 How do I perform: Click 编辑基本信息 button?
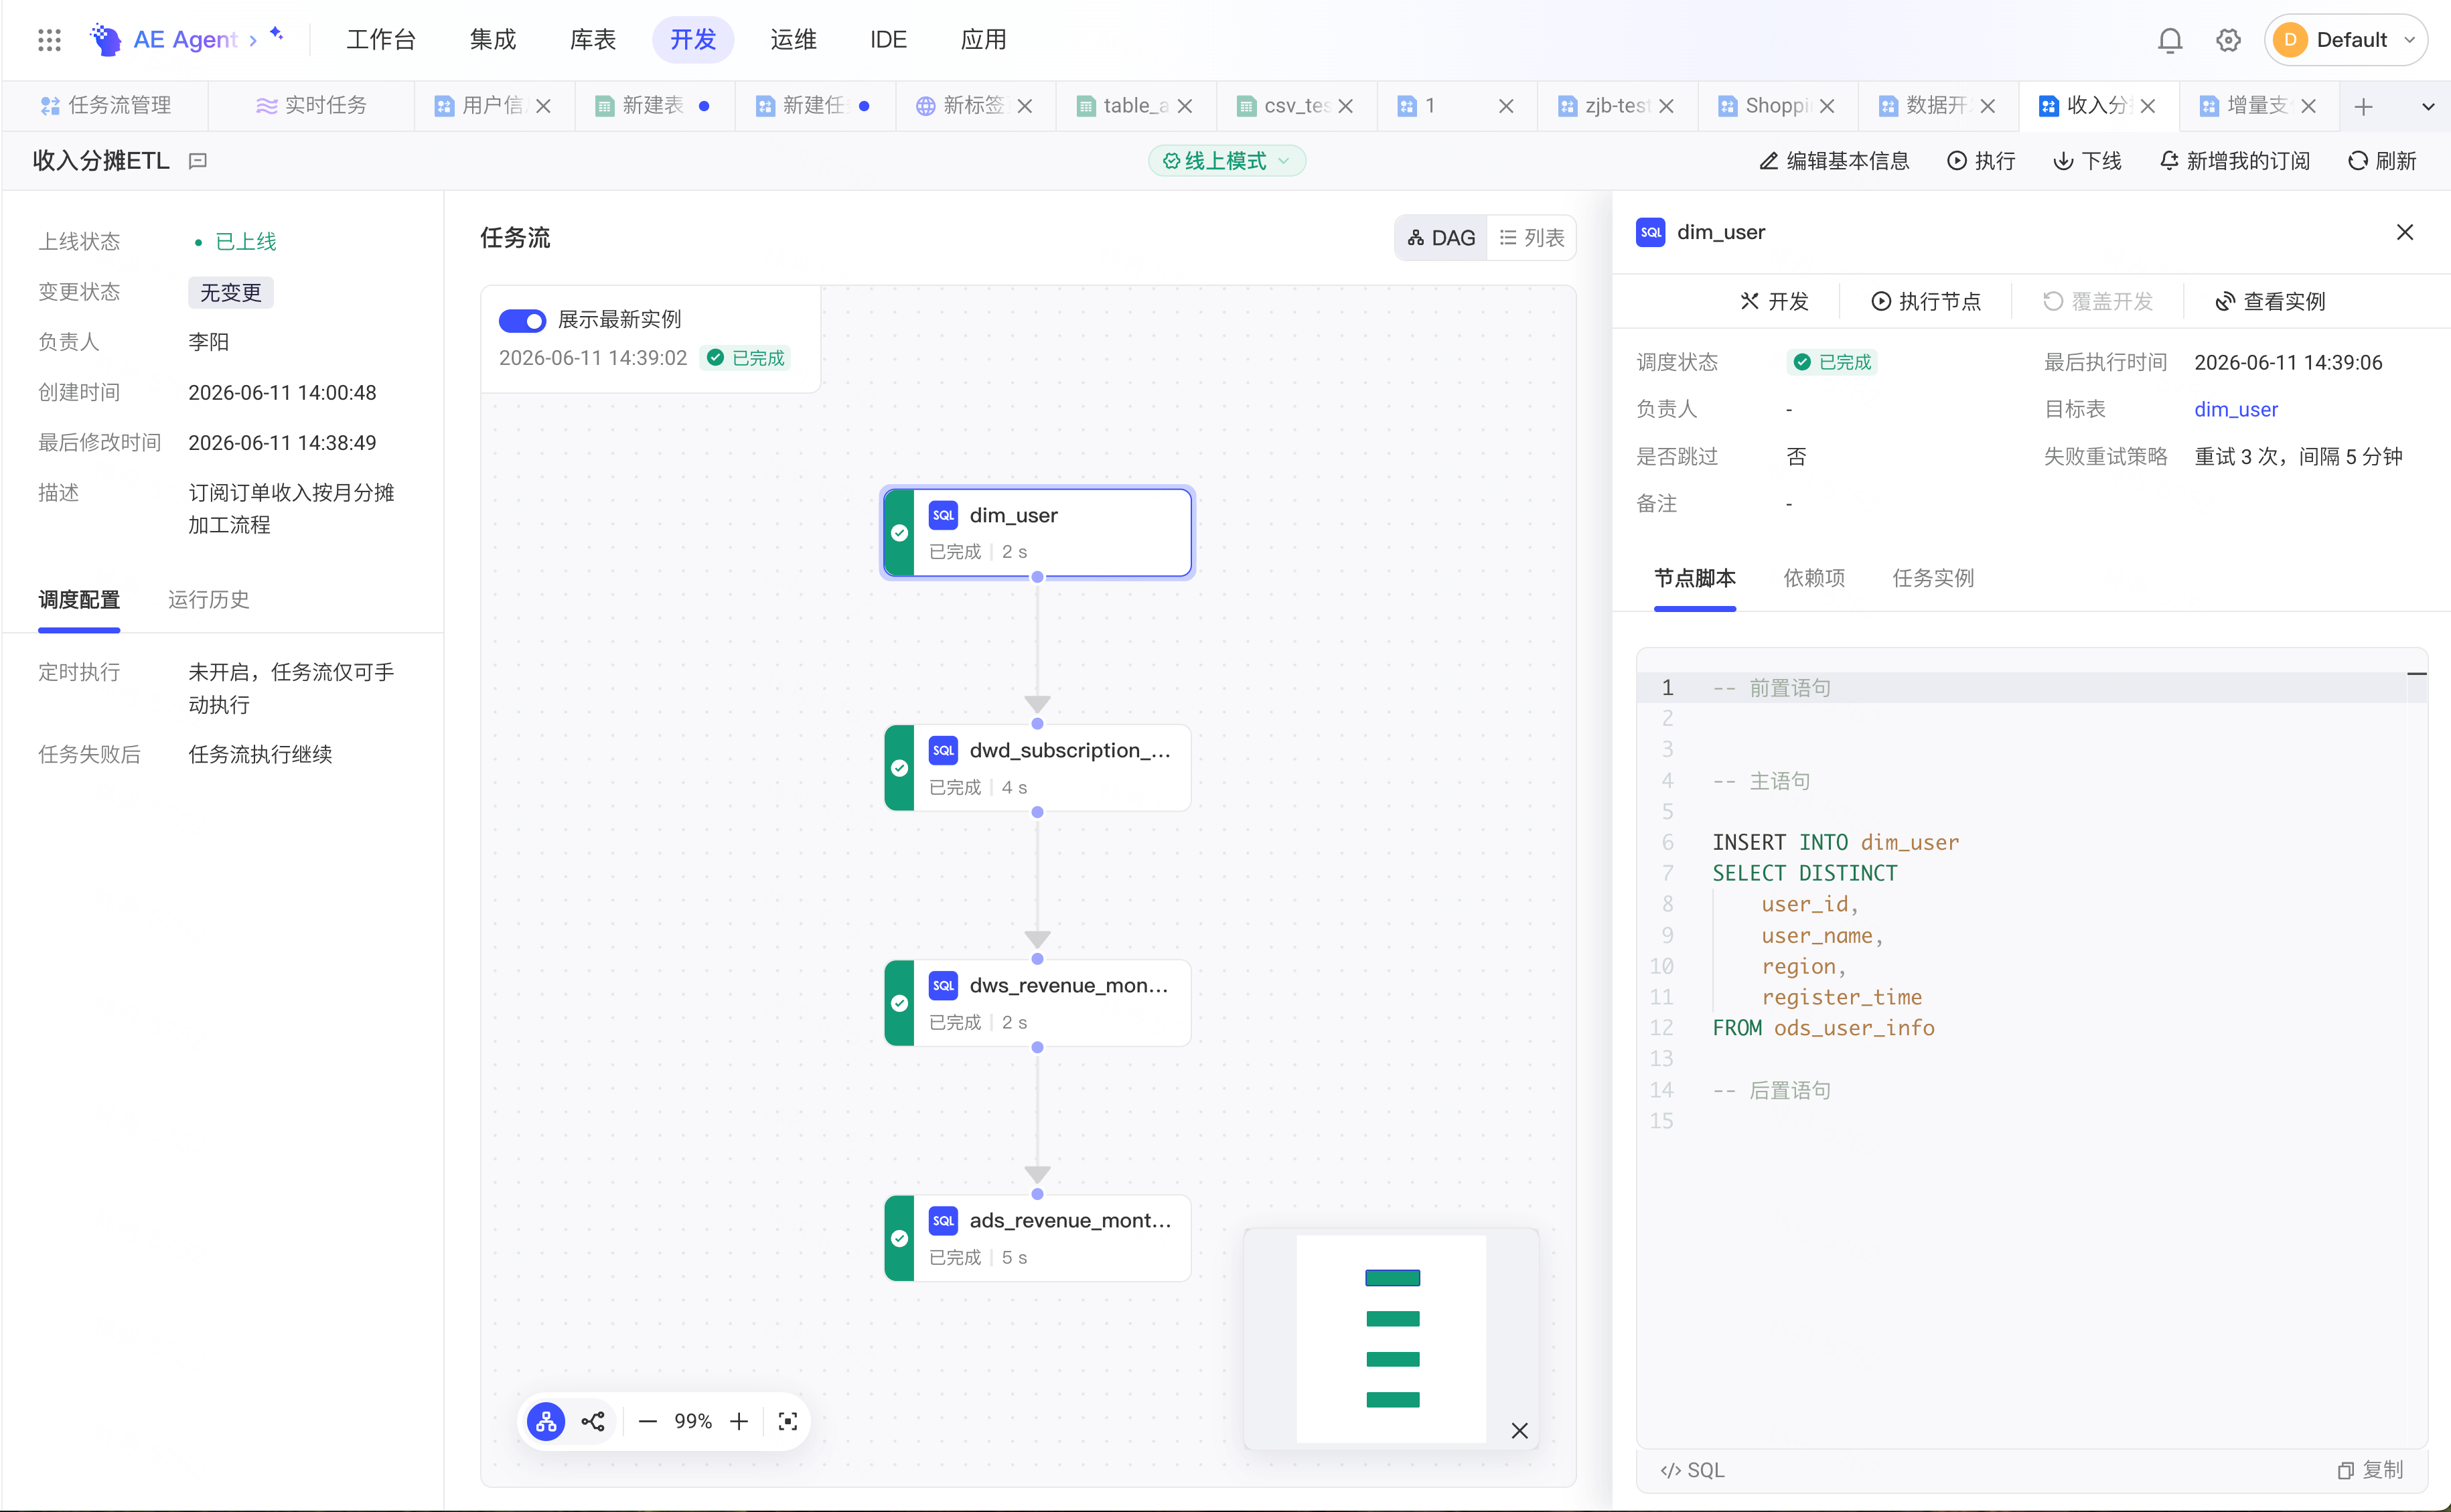pyautogui.click(x=1834, y=161)
